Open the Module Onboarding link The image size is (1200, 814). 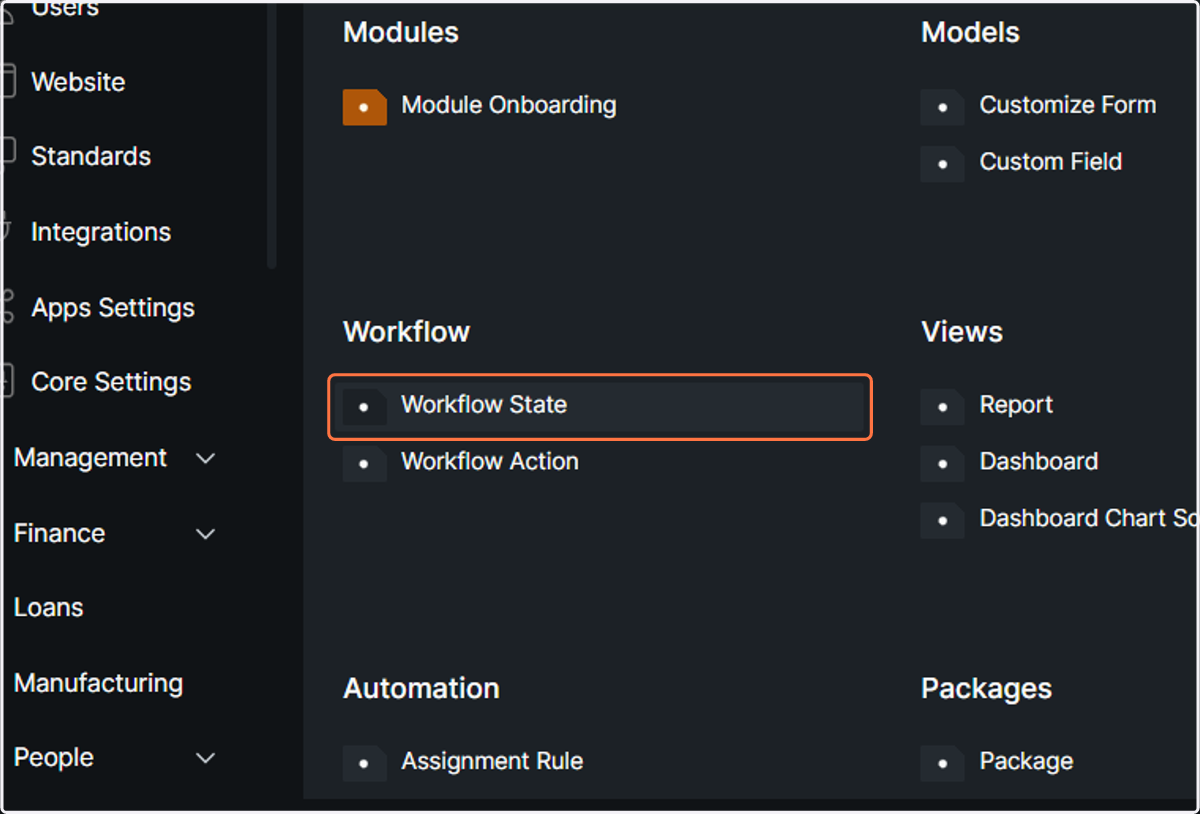point(509,105)
